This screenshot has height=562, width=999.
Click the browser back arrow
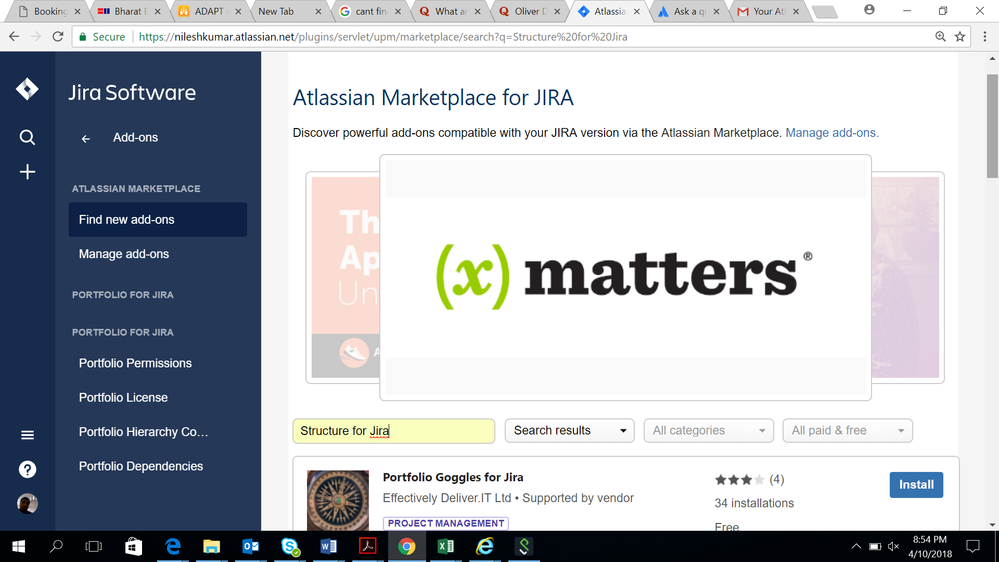tap(14, 37)
